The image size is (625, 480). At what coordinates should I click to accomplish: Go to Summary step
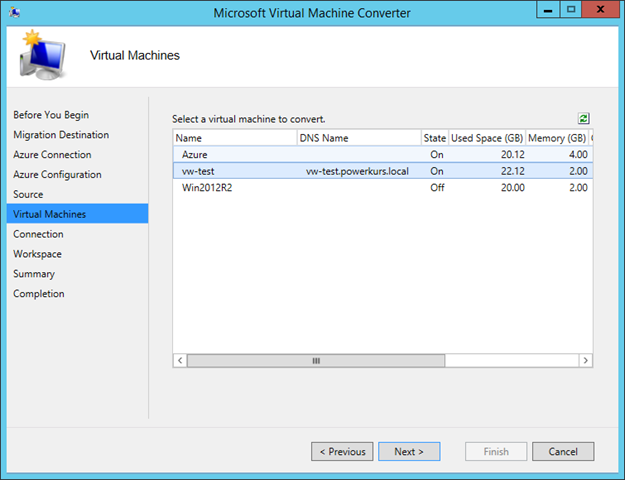coord(34,274)
